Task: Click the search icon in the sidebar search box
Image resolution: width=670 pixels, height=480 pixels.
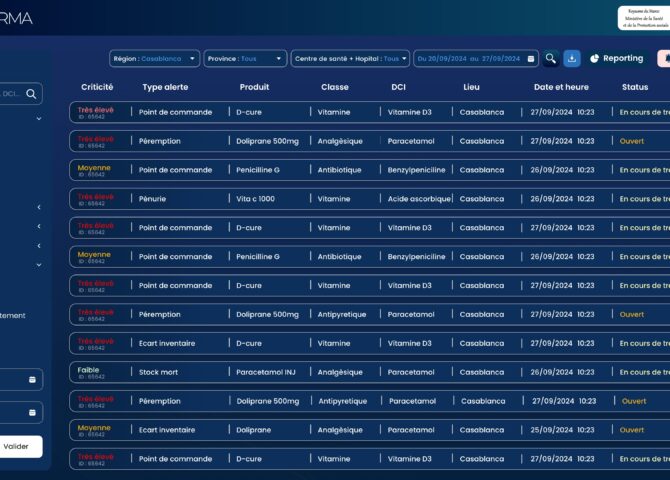Action: click(31, 94)
